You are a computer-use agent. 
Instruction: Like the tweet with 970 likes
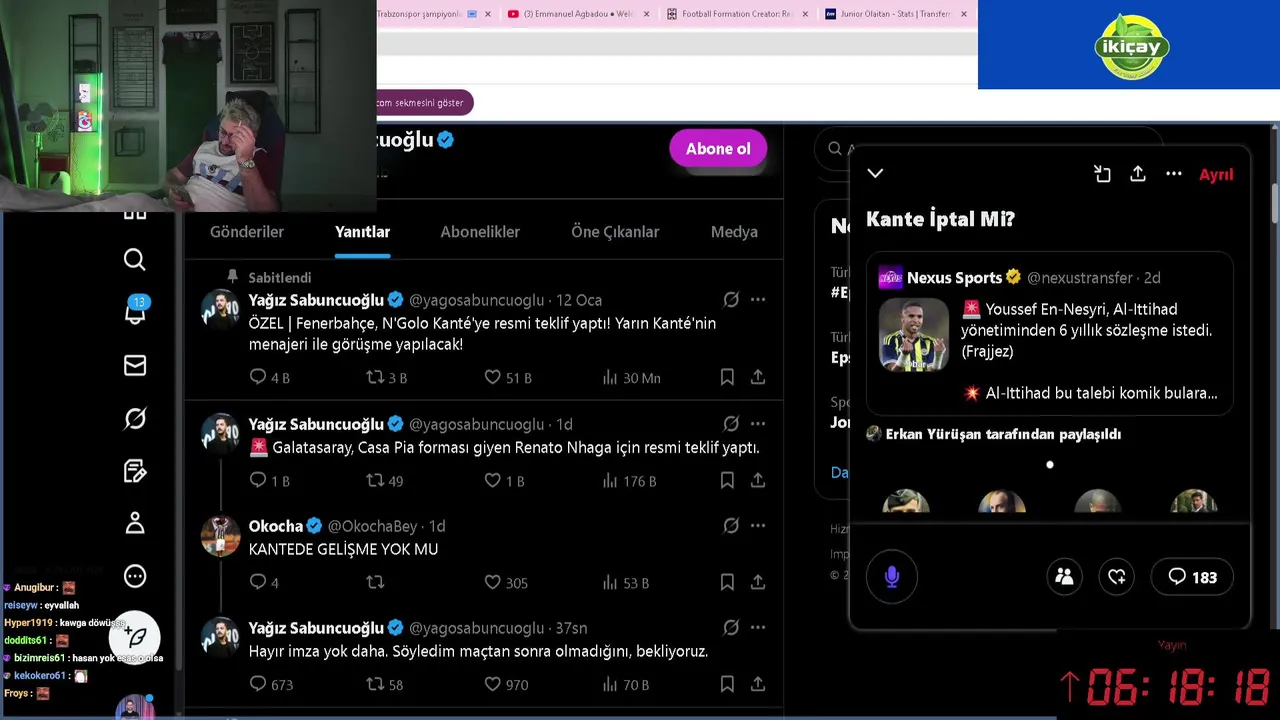point(492,684)
